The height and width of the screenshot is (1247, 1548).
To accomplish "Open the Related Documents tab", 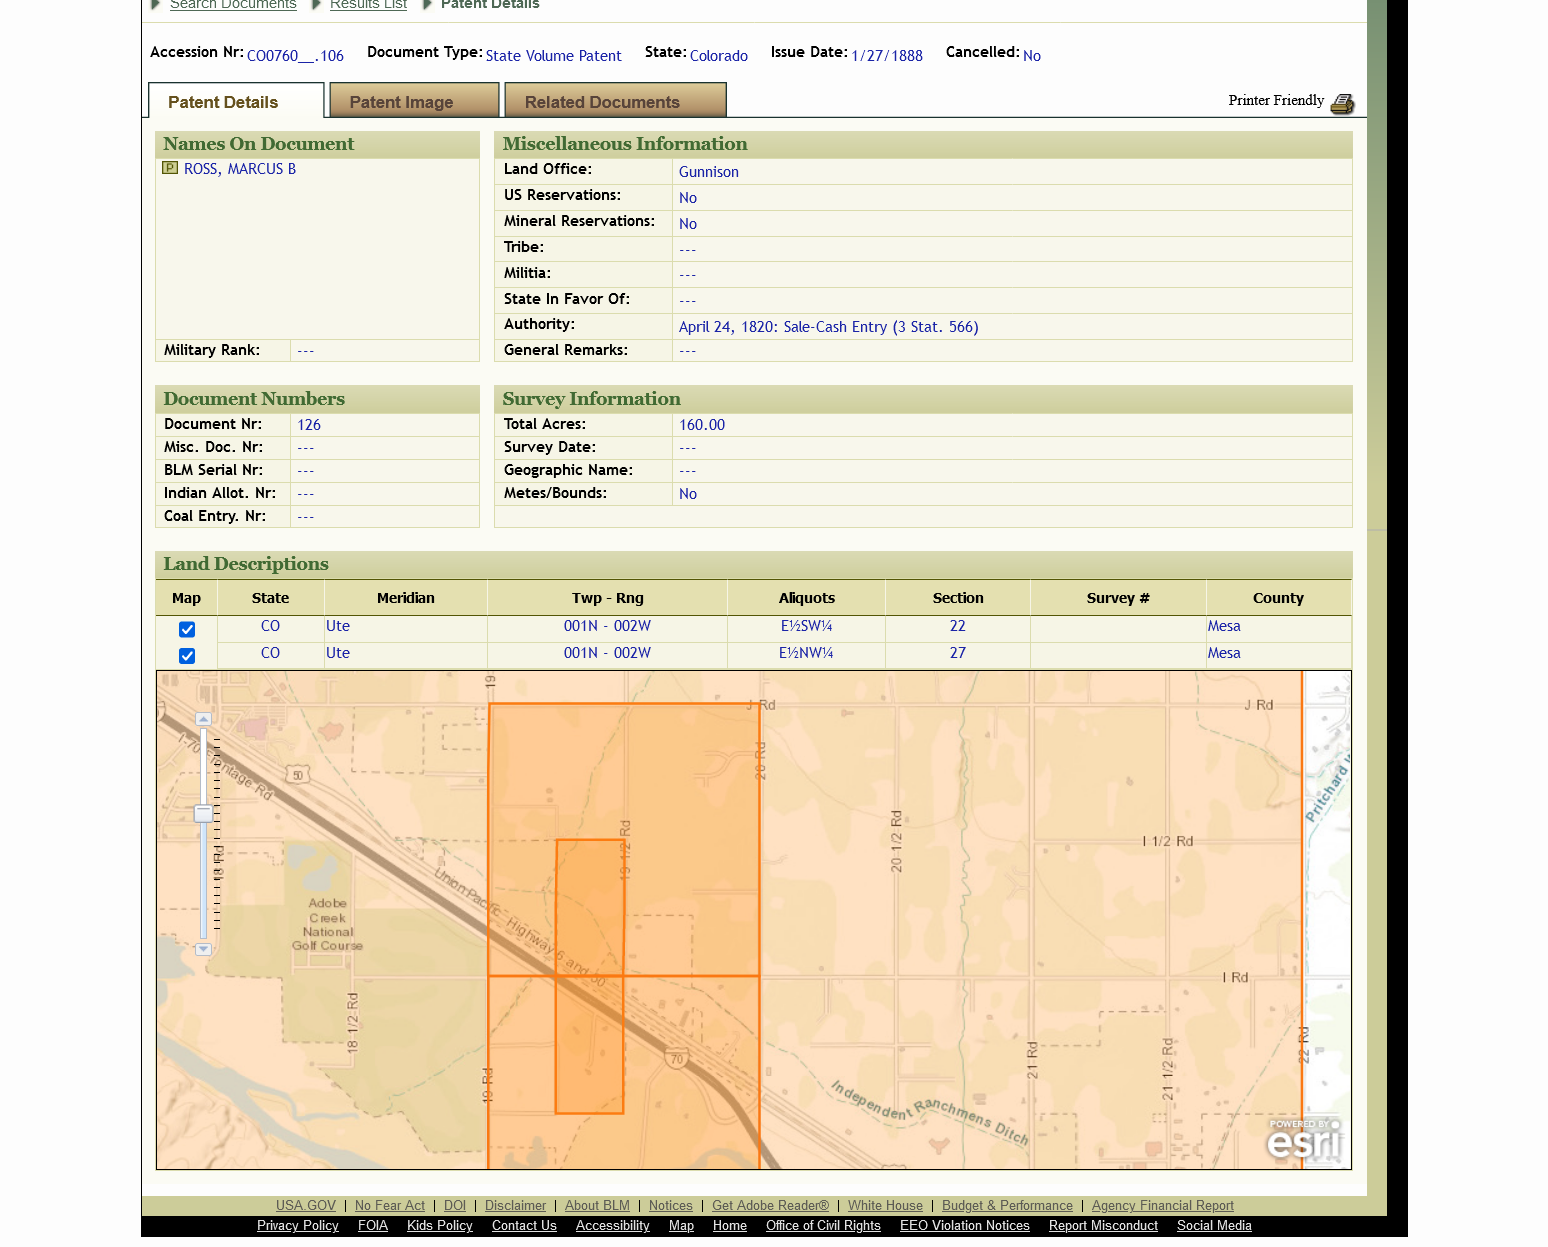I will 615,101.
